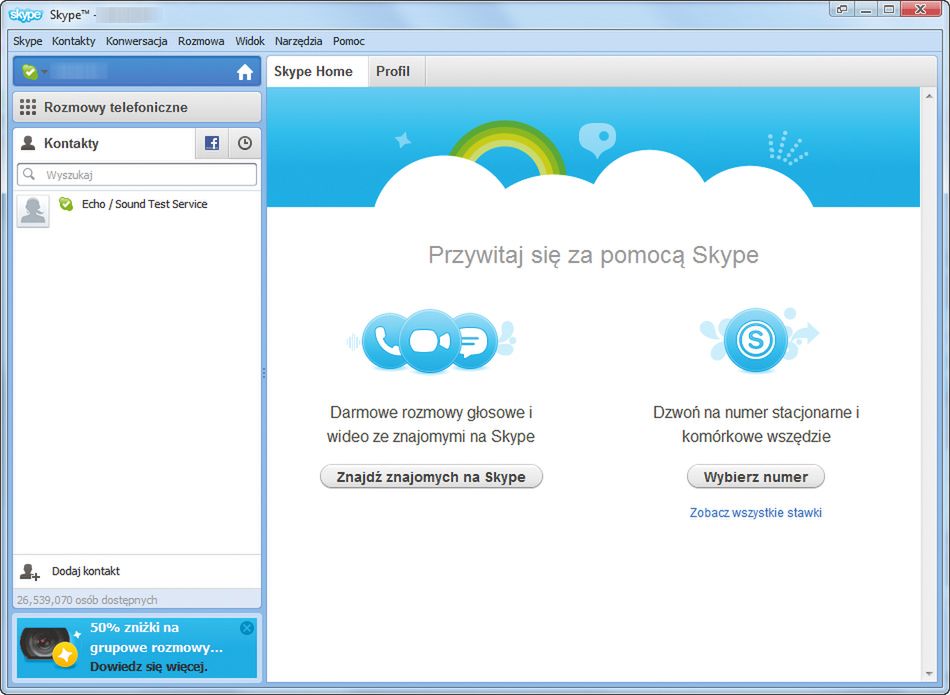
Task: Click the speech bubble icon in the banner
Action: [597, 139]
